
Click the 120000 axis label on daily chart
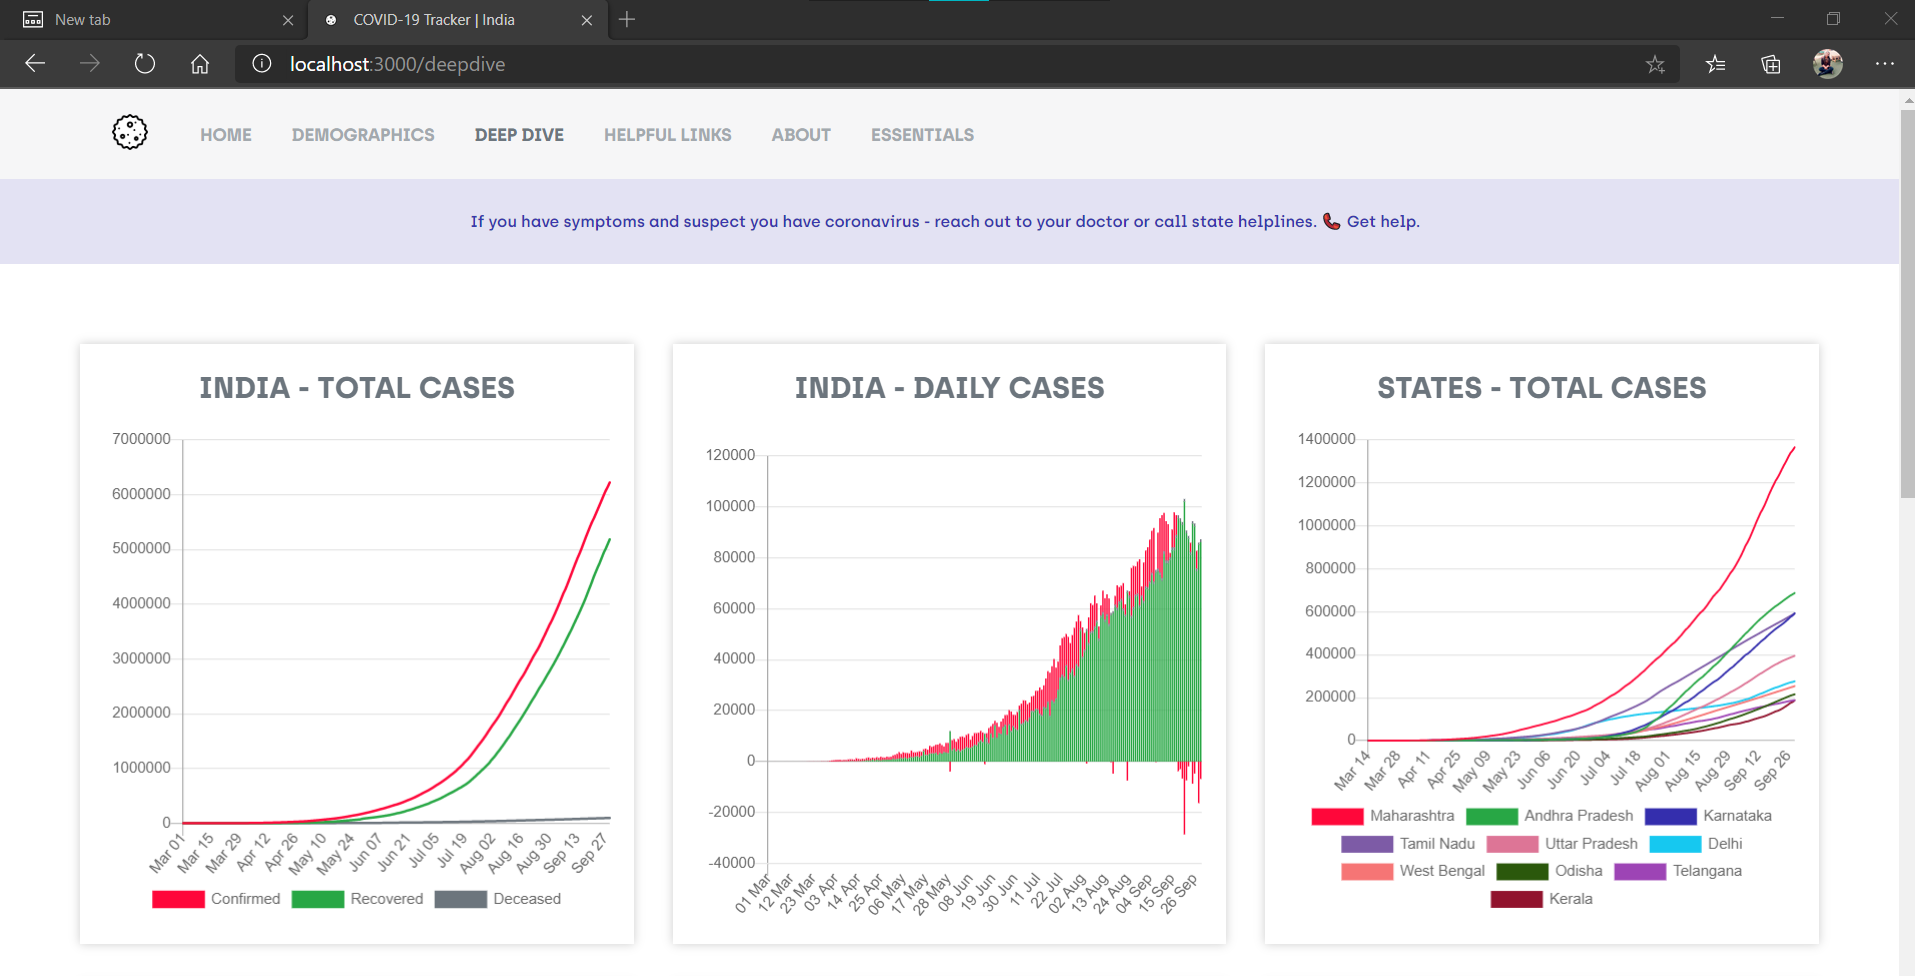[731, 455]
